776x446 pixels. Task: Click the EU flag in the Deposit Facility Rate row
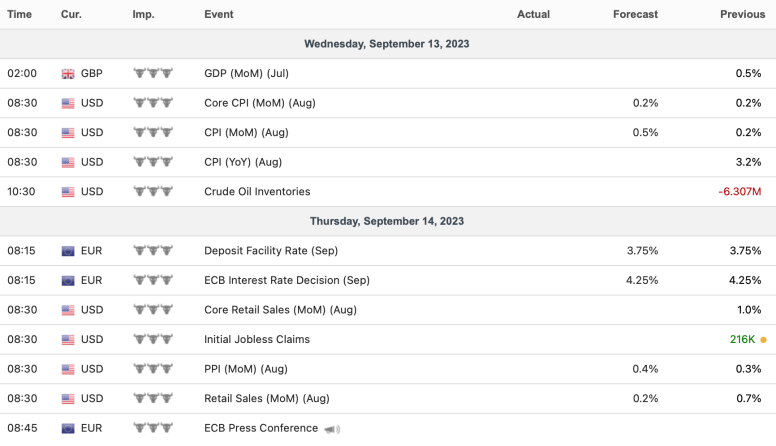68,251
